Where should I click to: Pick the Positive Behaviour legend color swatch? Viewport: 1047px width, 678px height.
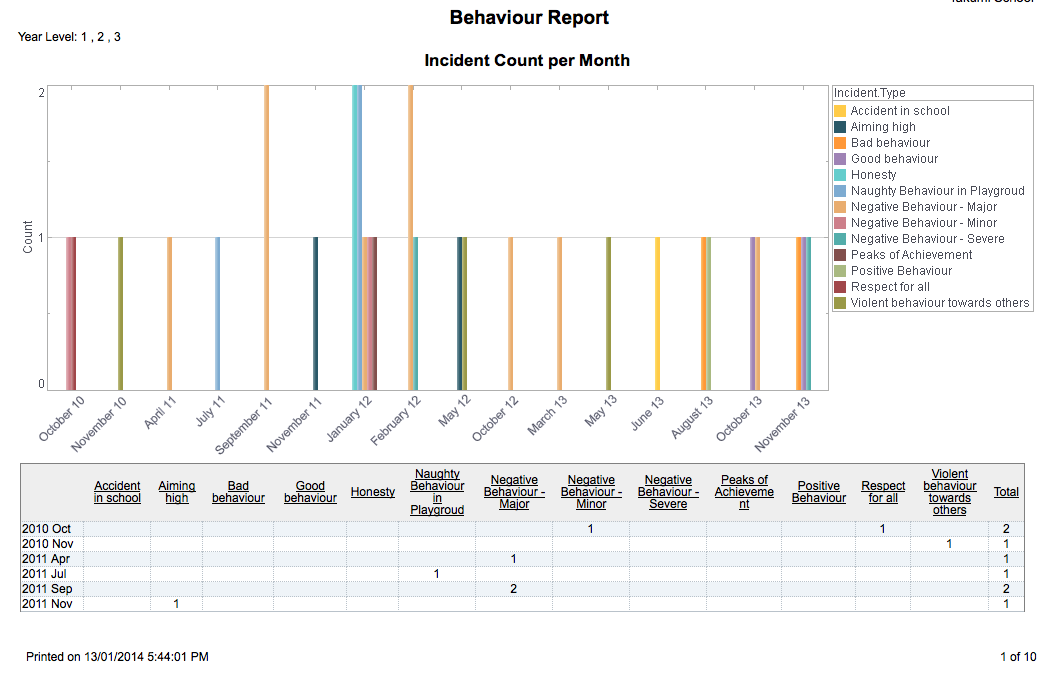point(840,271)
